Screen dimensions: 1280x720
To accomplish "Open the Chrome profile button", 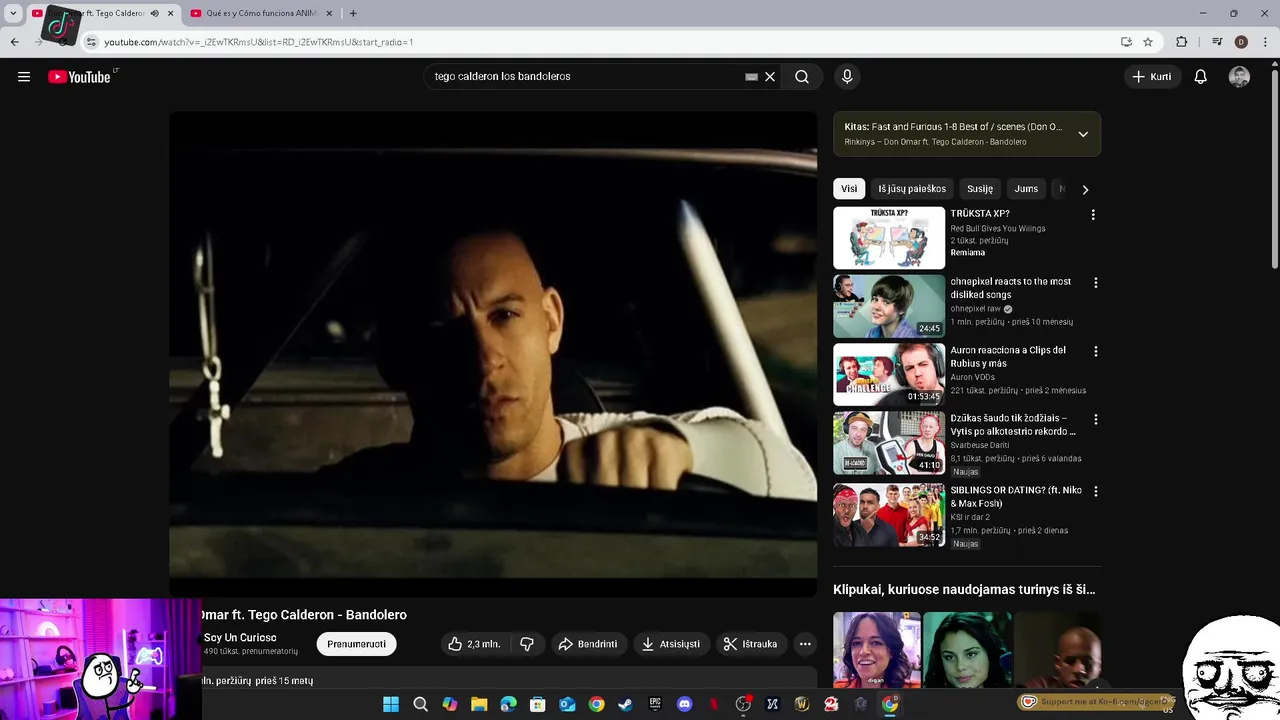I will [x=1241, y=42].
